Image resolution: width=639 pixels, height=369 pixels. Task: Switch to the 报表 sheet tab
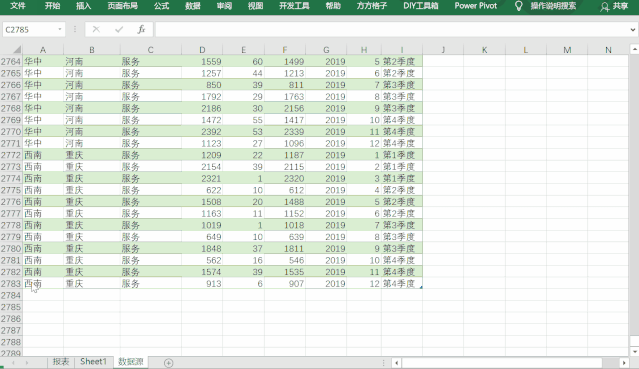(x=61, y=362)
